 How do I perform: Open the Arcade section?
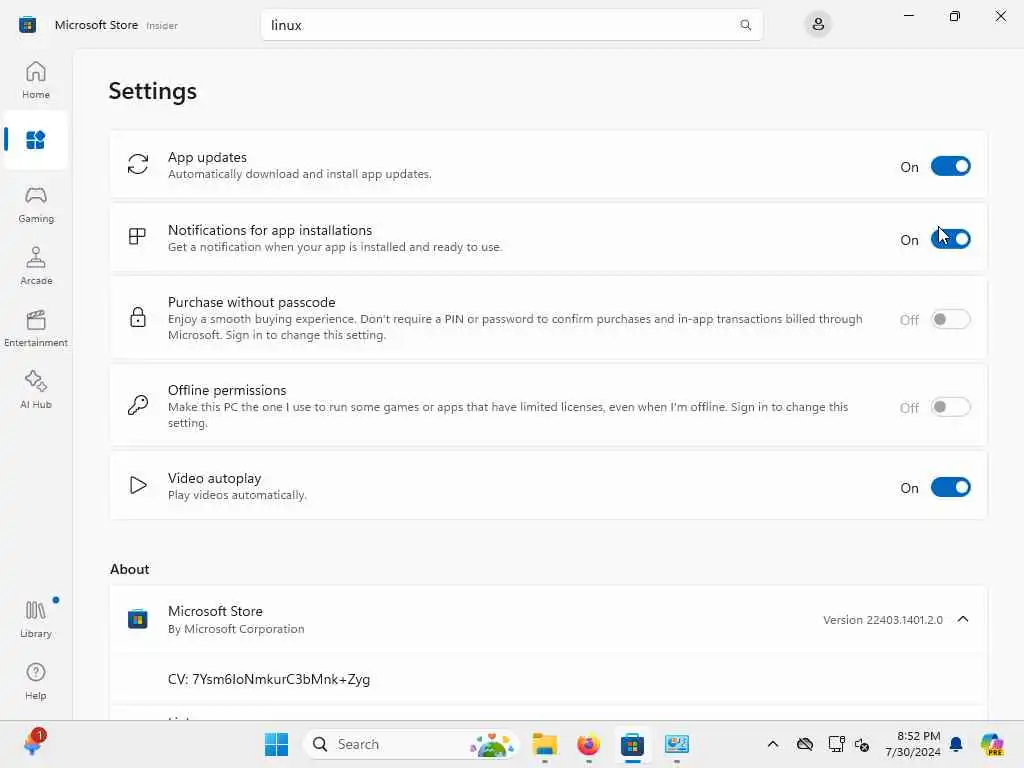pyautogui.click(x=35, y=266)
